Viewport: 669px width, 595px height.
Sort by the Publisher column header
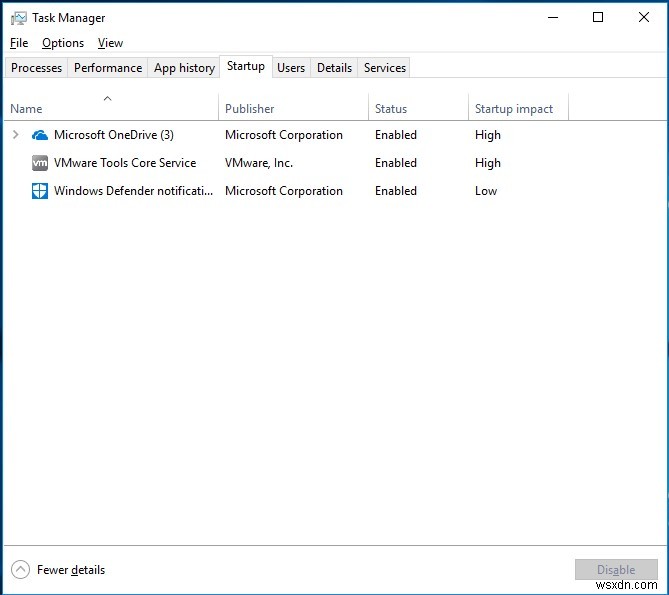pos(293,108)
